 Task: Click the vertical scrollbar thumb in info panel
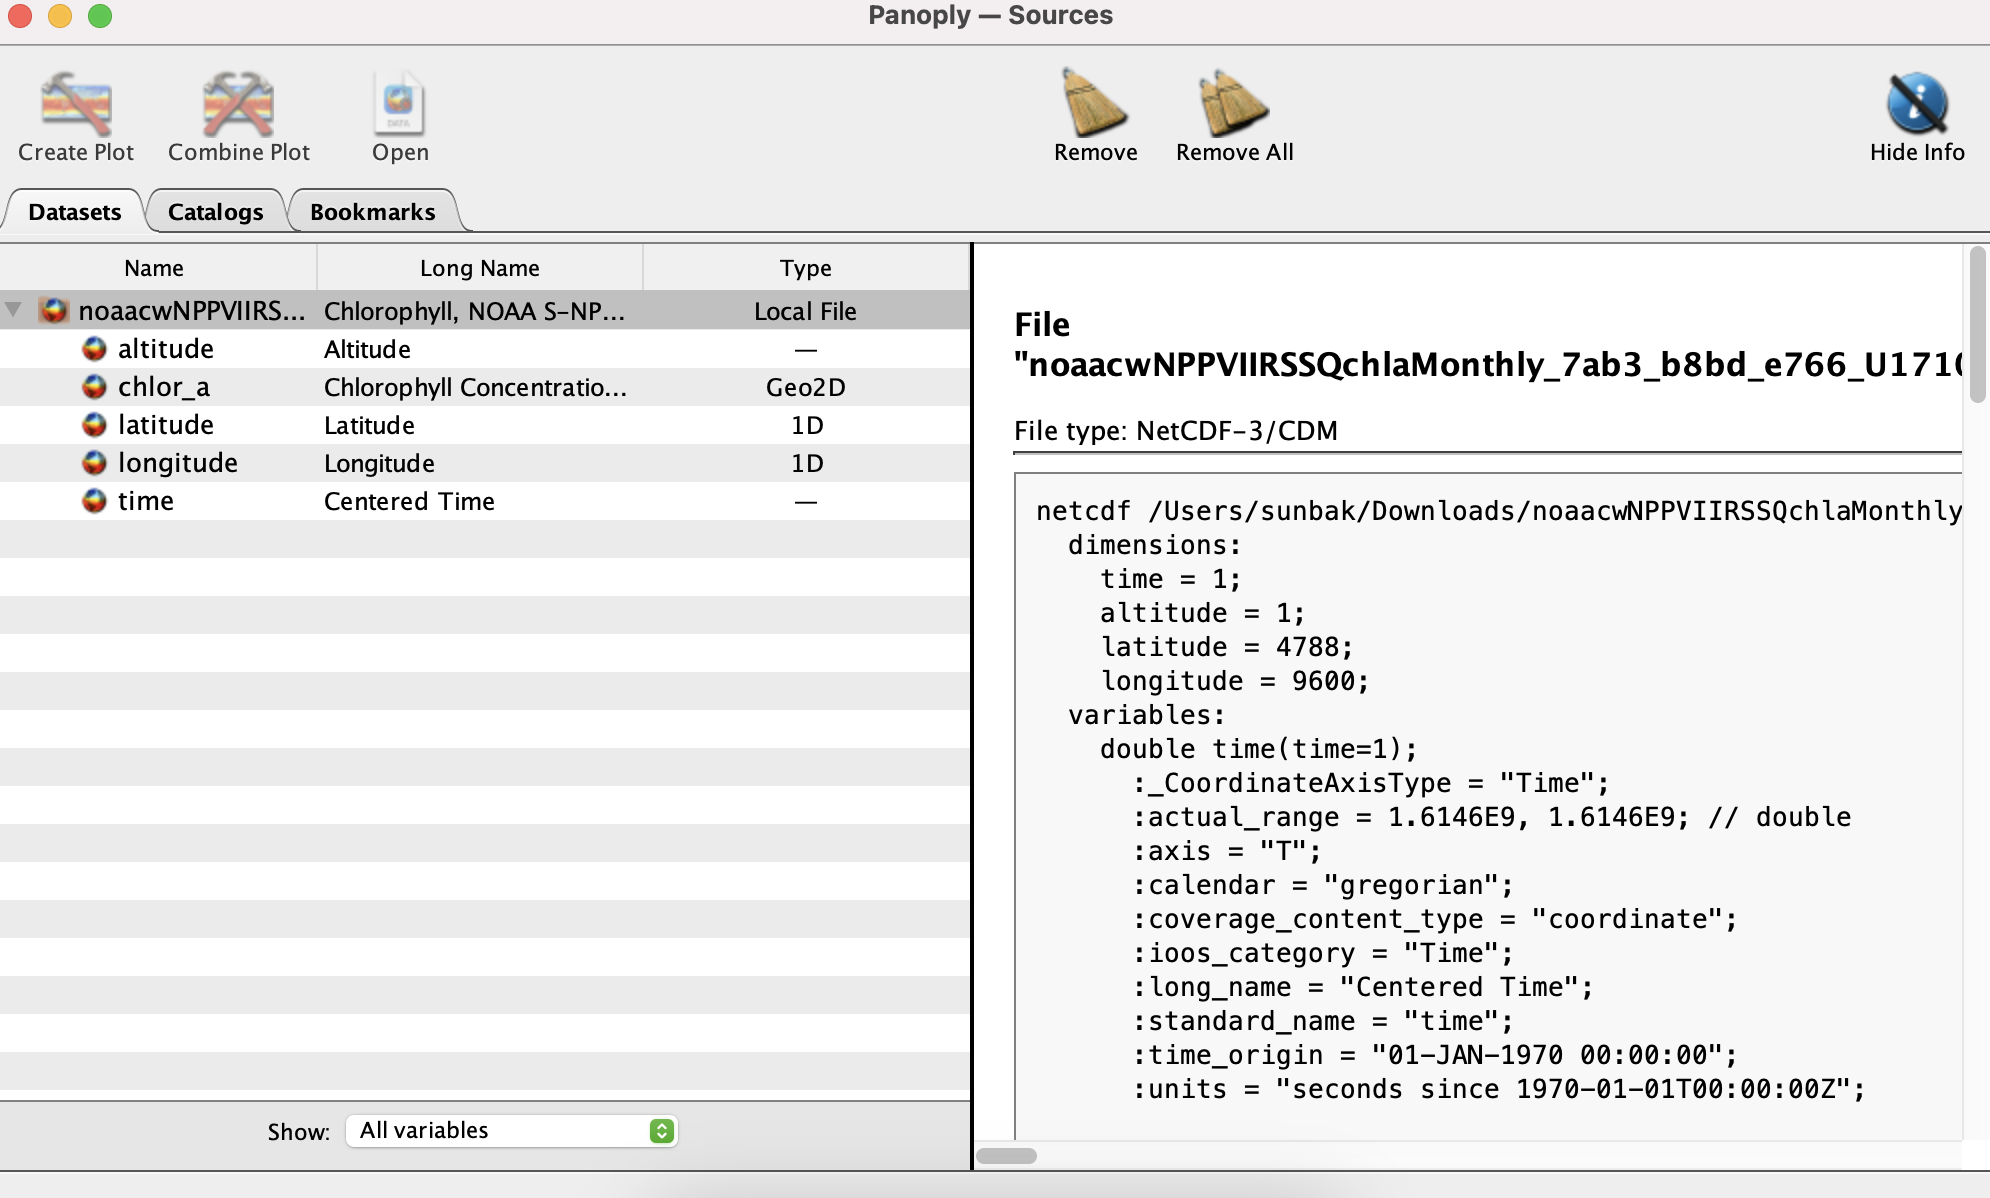coord(1976,325)
